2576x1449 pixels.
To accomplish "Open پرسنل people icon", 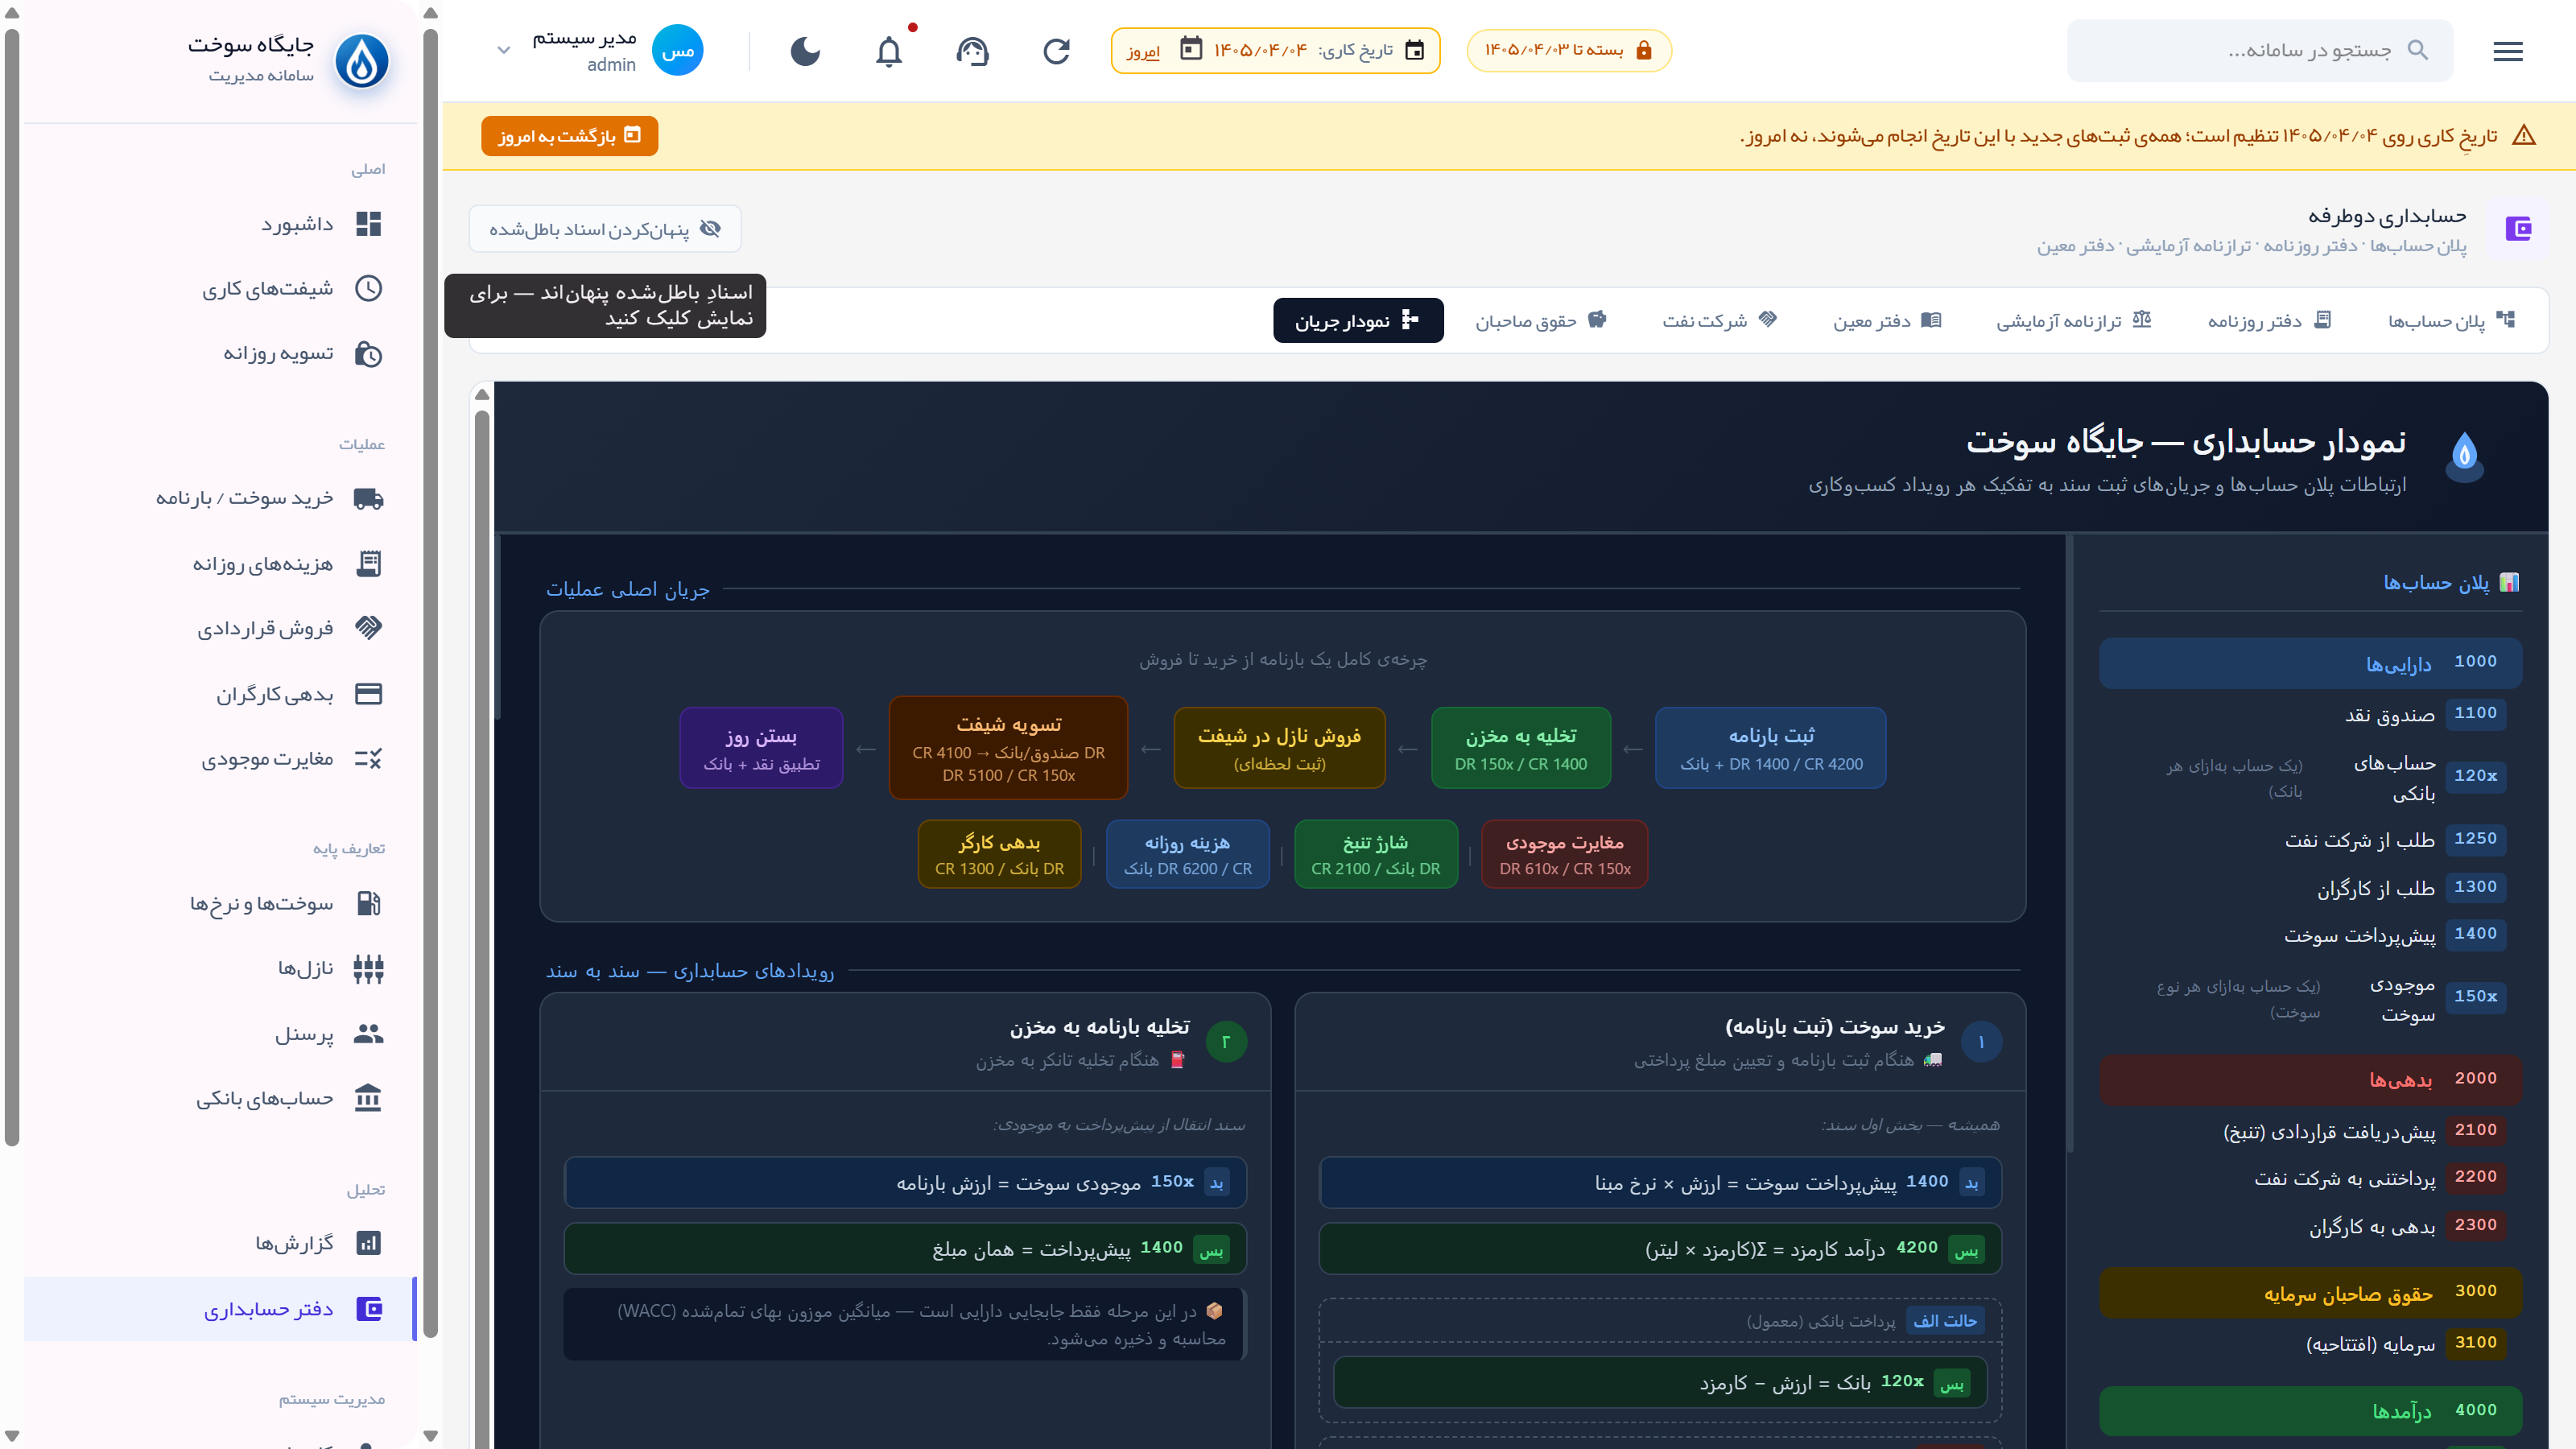I will 369,1033.
